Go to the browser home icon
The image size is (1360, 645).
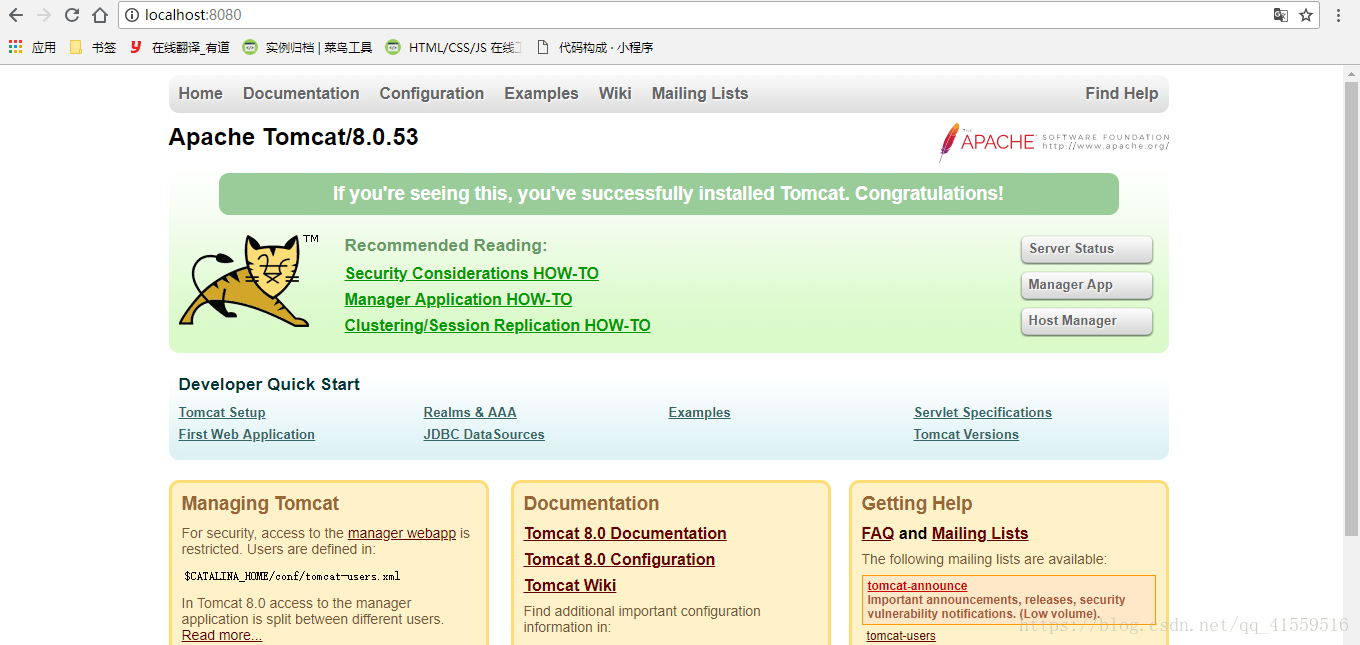point(100,15)
